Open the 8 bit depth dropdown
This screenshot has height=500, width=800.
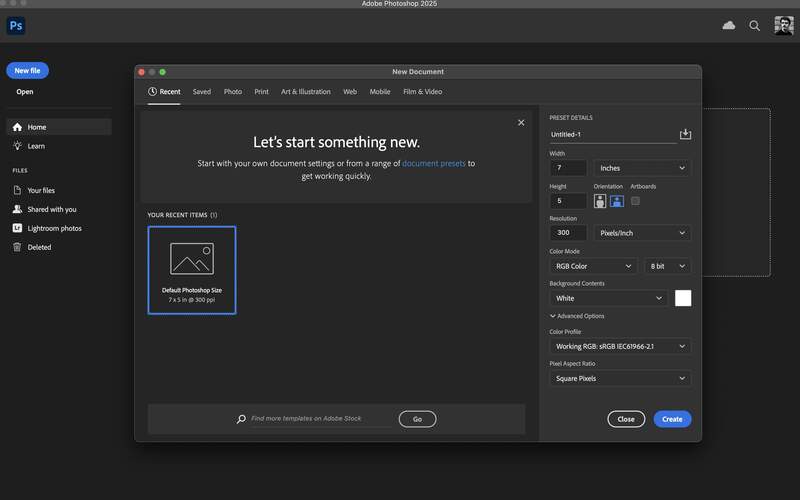(667, 266)
